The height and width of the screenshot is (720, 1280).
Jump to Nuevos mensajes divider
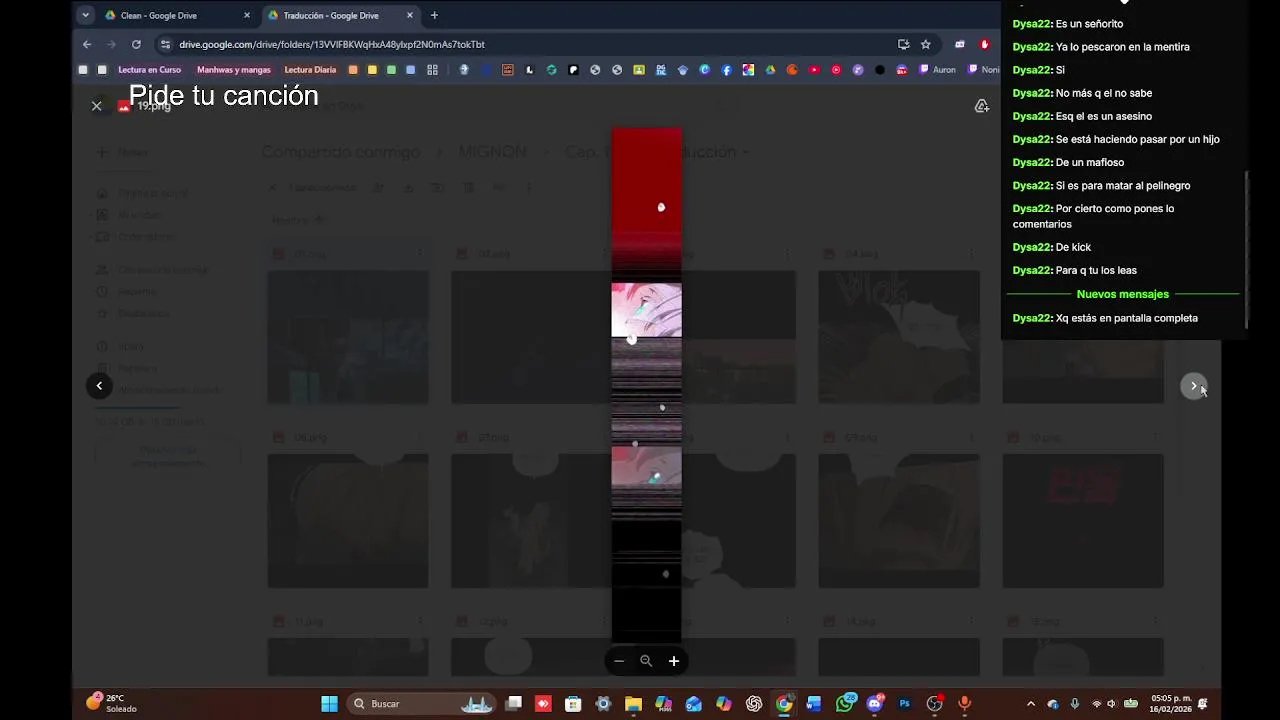1122,294
